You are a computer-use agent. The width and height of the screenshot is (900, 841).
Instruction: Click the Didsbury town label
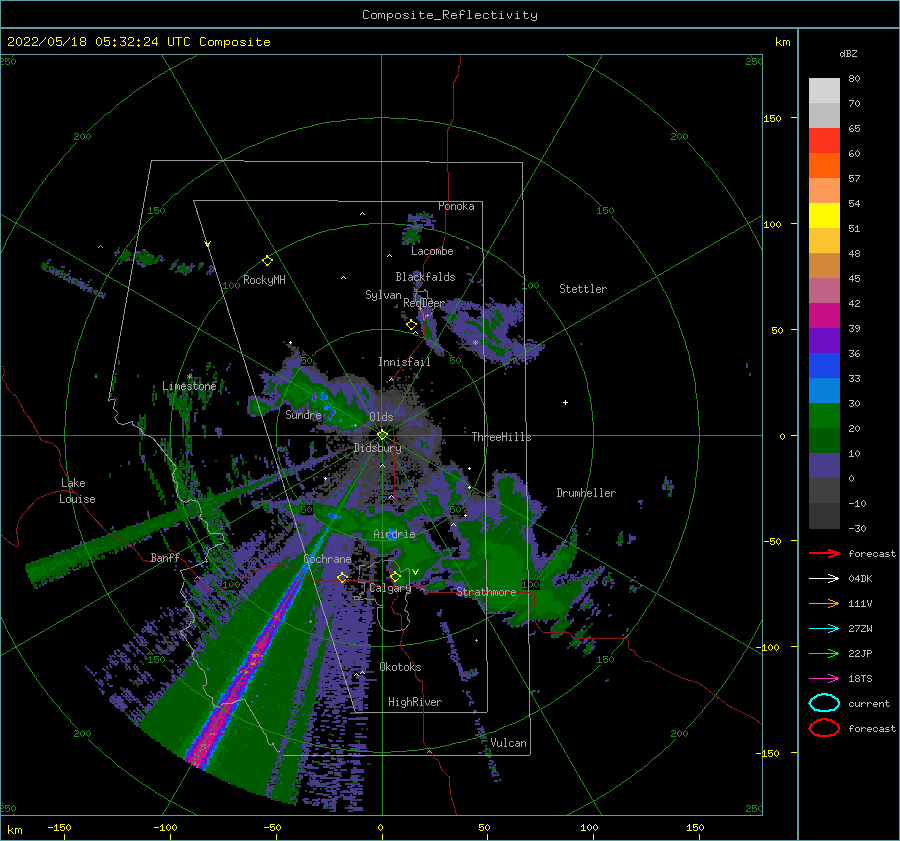coord(377,448)
